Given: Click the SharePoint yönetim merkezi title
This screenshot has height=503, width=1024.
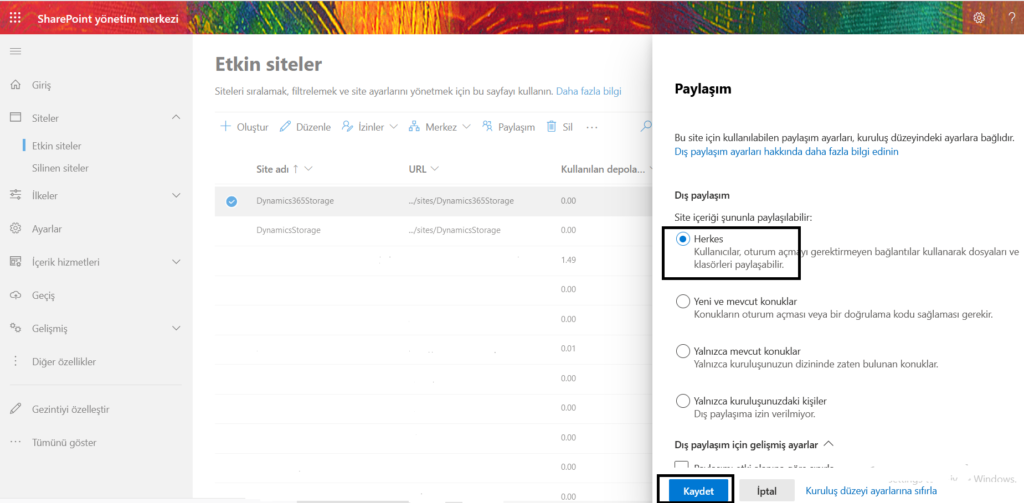Looking at the screenshot, I should (x=108, y=19).
